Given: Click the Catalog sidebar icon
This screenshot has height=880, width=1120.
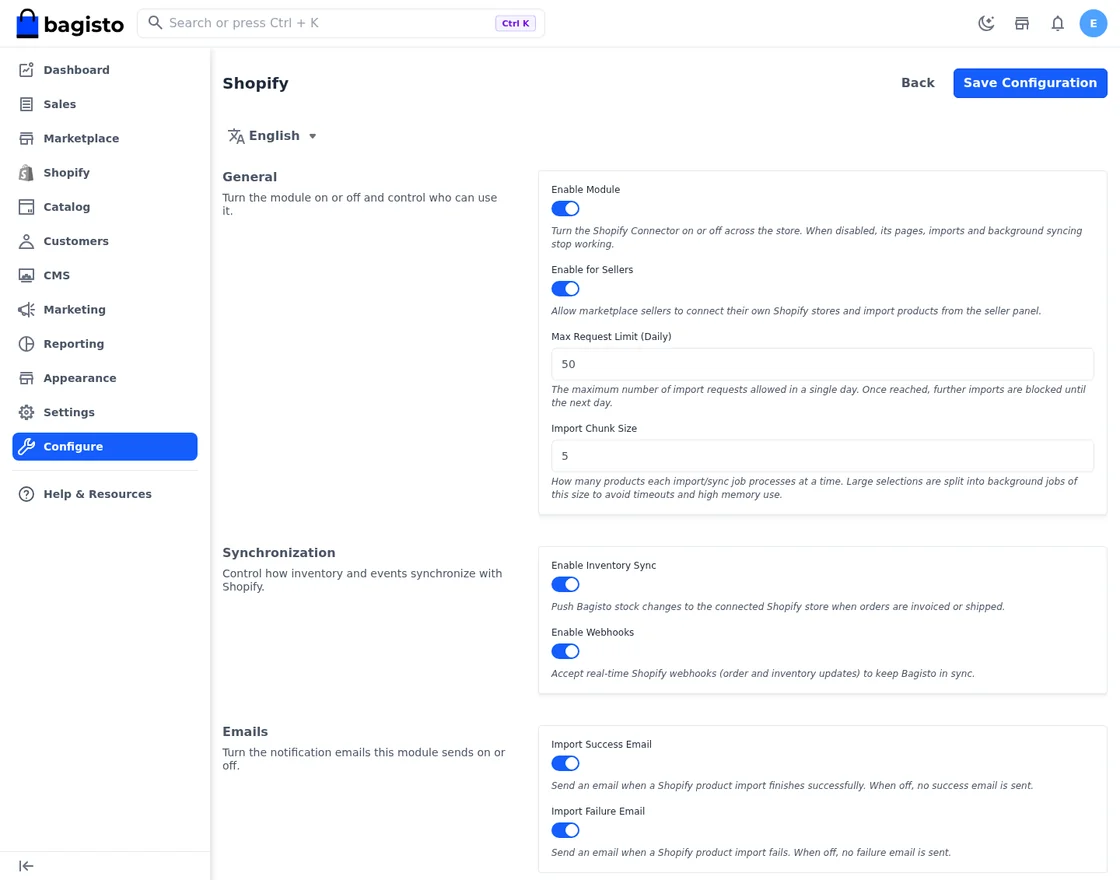Looking at the screenshot, I should tap(26, 207).
